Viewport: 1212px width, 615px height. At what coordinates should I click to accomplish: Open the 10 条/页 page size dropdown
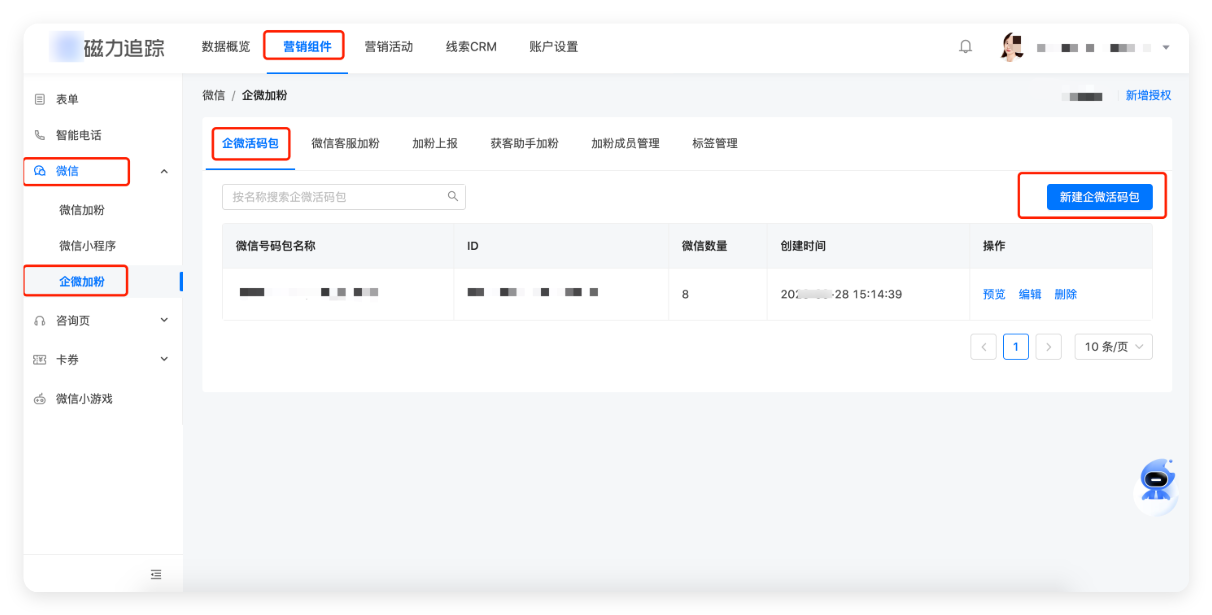(x=1113, y=346)
